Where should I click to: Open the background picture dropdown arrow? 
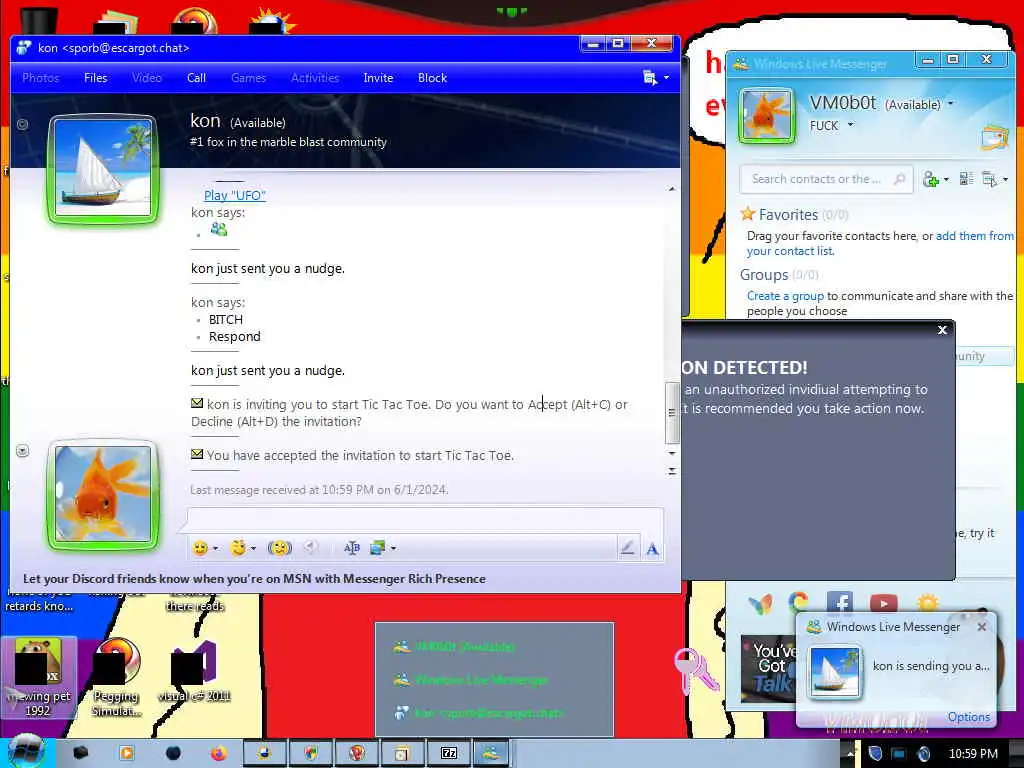[393, 549]
